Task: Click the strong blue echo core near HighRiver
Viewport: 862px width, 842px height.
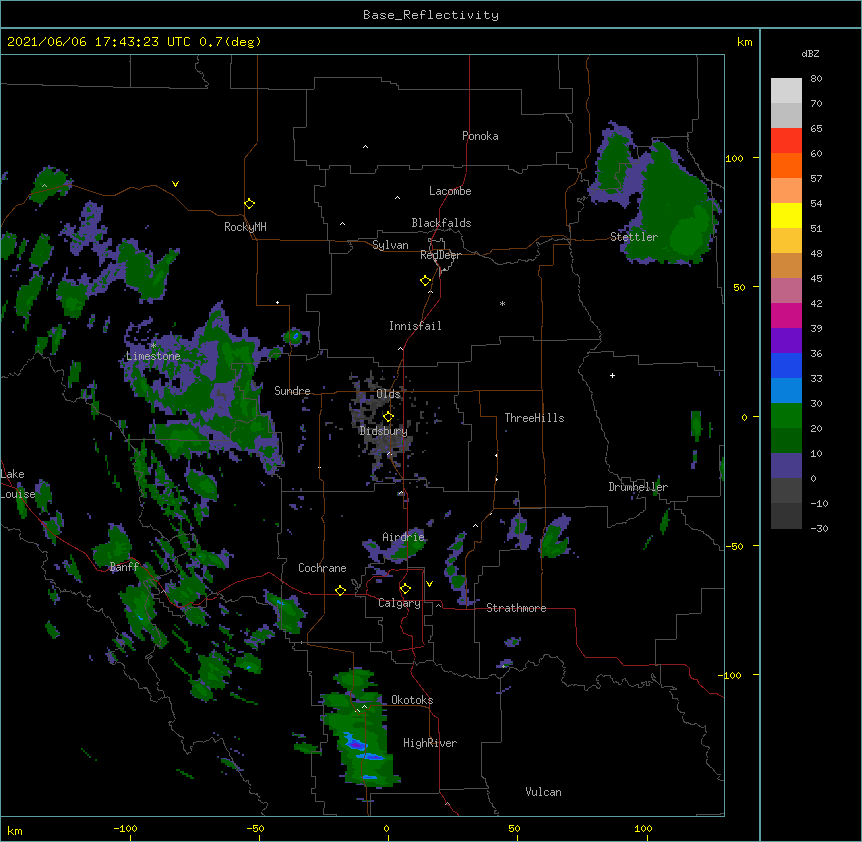Action: [355, 744]
